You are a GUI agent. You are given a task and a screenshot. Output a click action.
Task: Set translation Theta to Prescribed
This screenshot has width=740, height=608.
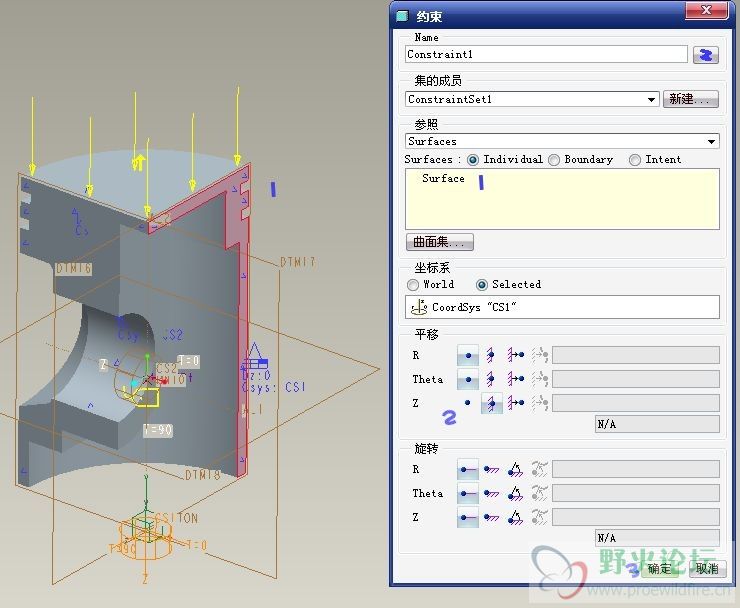tap(516, 379)
